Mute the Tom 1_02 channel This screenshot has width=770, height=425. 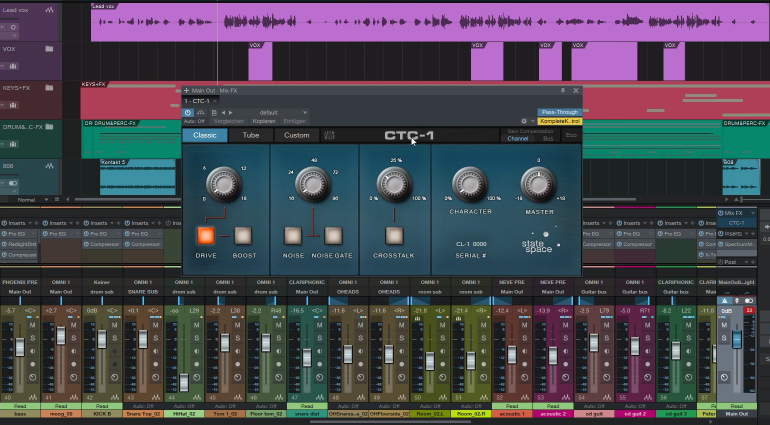click(x=238, y=325)
